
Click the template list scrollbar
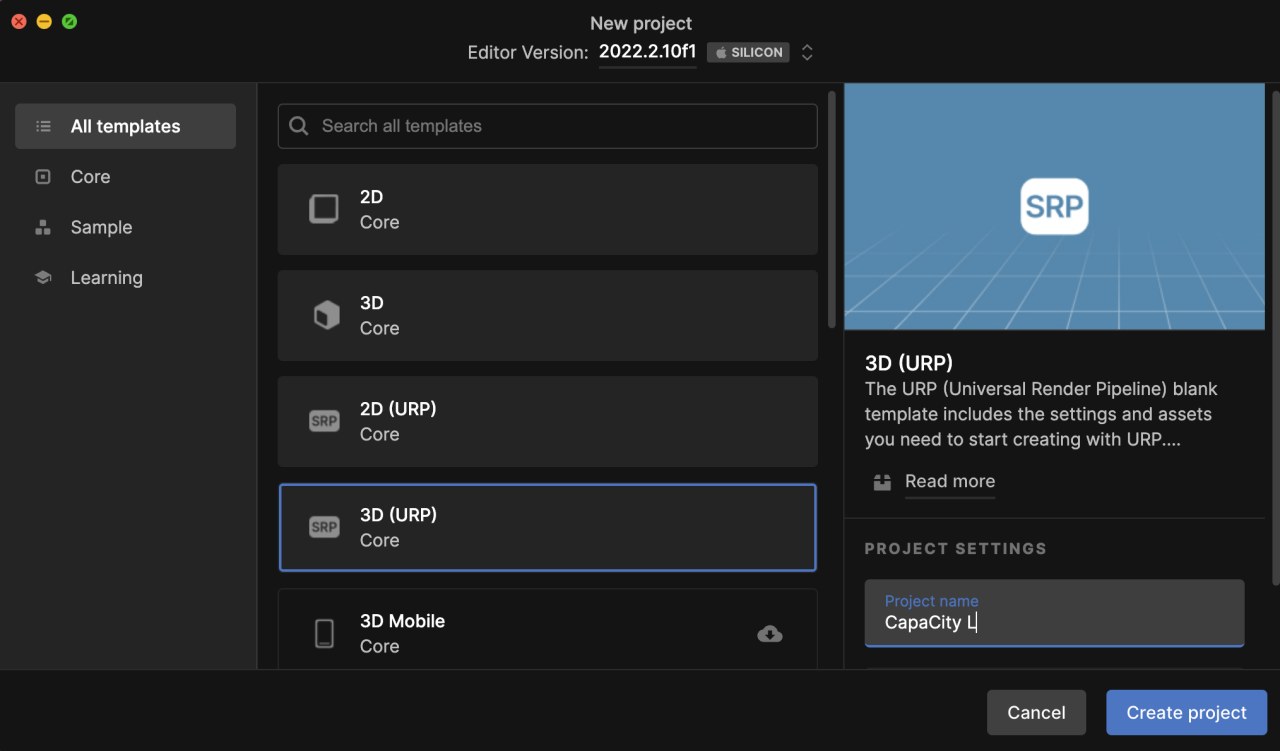pos(832,210)
